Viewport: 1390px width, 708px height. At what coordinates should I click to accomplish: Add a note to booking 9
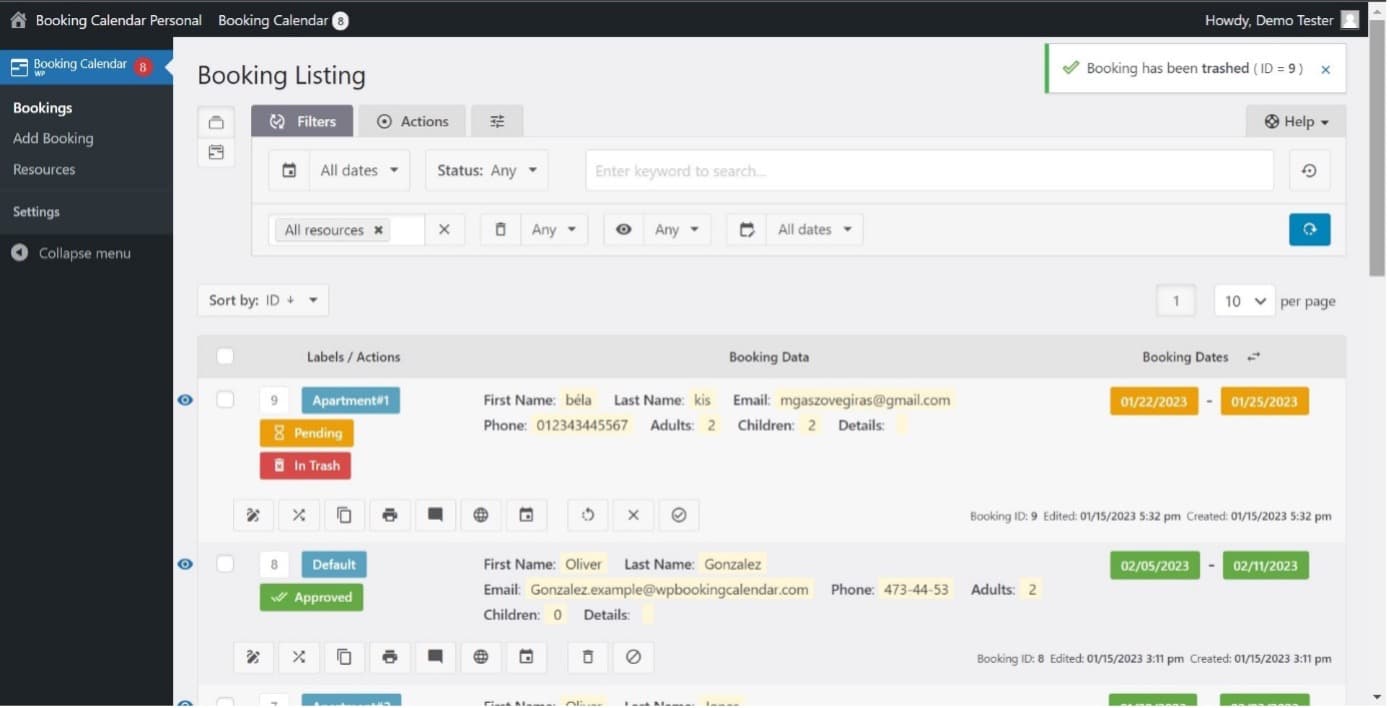point(435,515)
